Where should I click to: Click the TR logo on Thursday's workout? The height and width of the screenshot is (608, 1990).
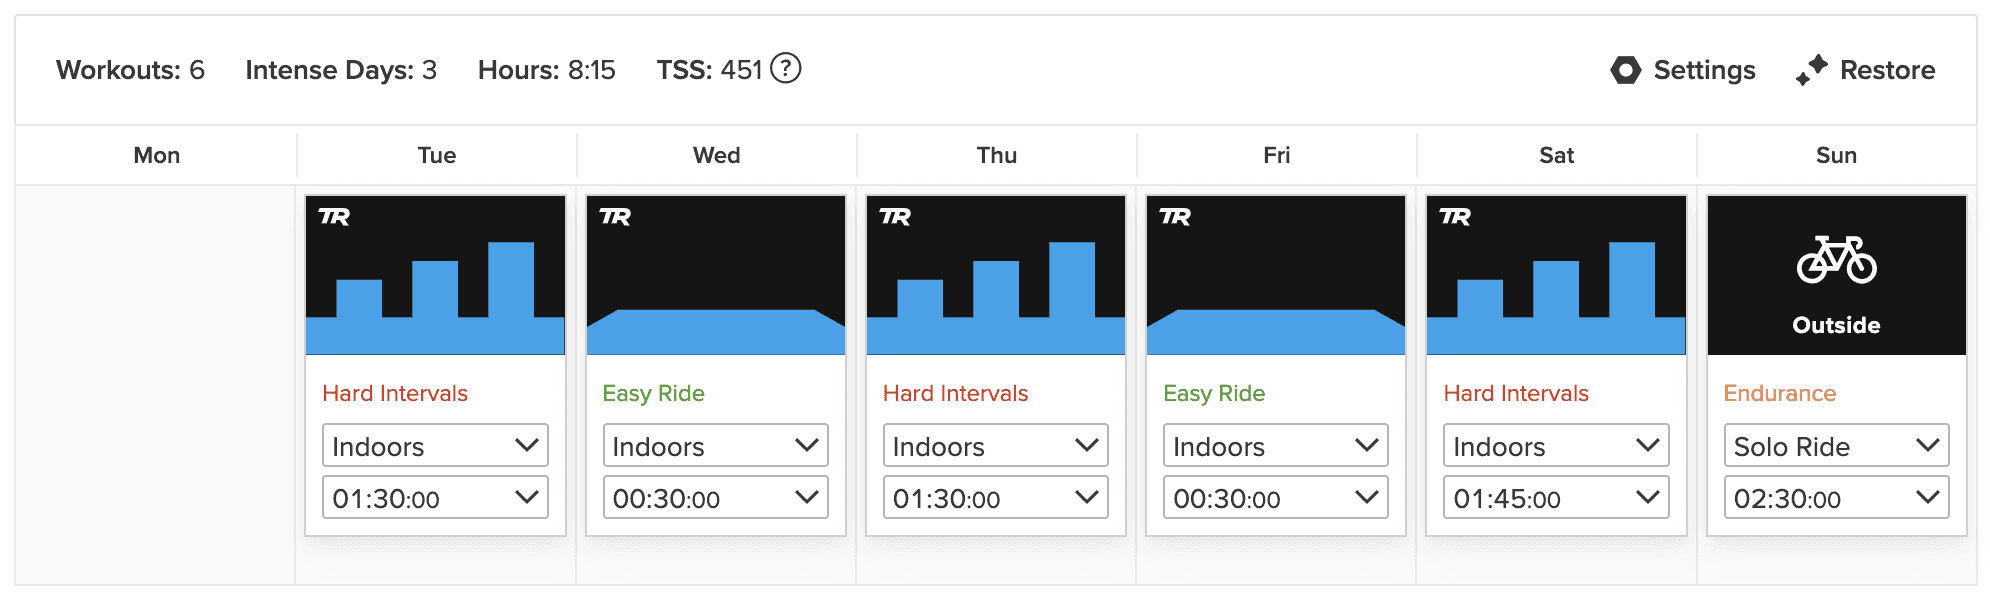click(x=894, y=217)
